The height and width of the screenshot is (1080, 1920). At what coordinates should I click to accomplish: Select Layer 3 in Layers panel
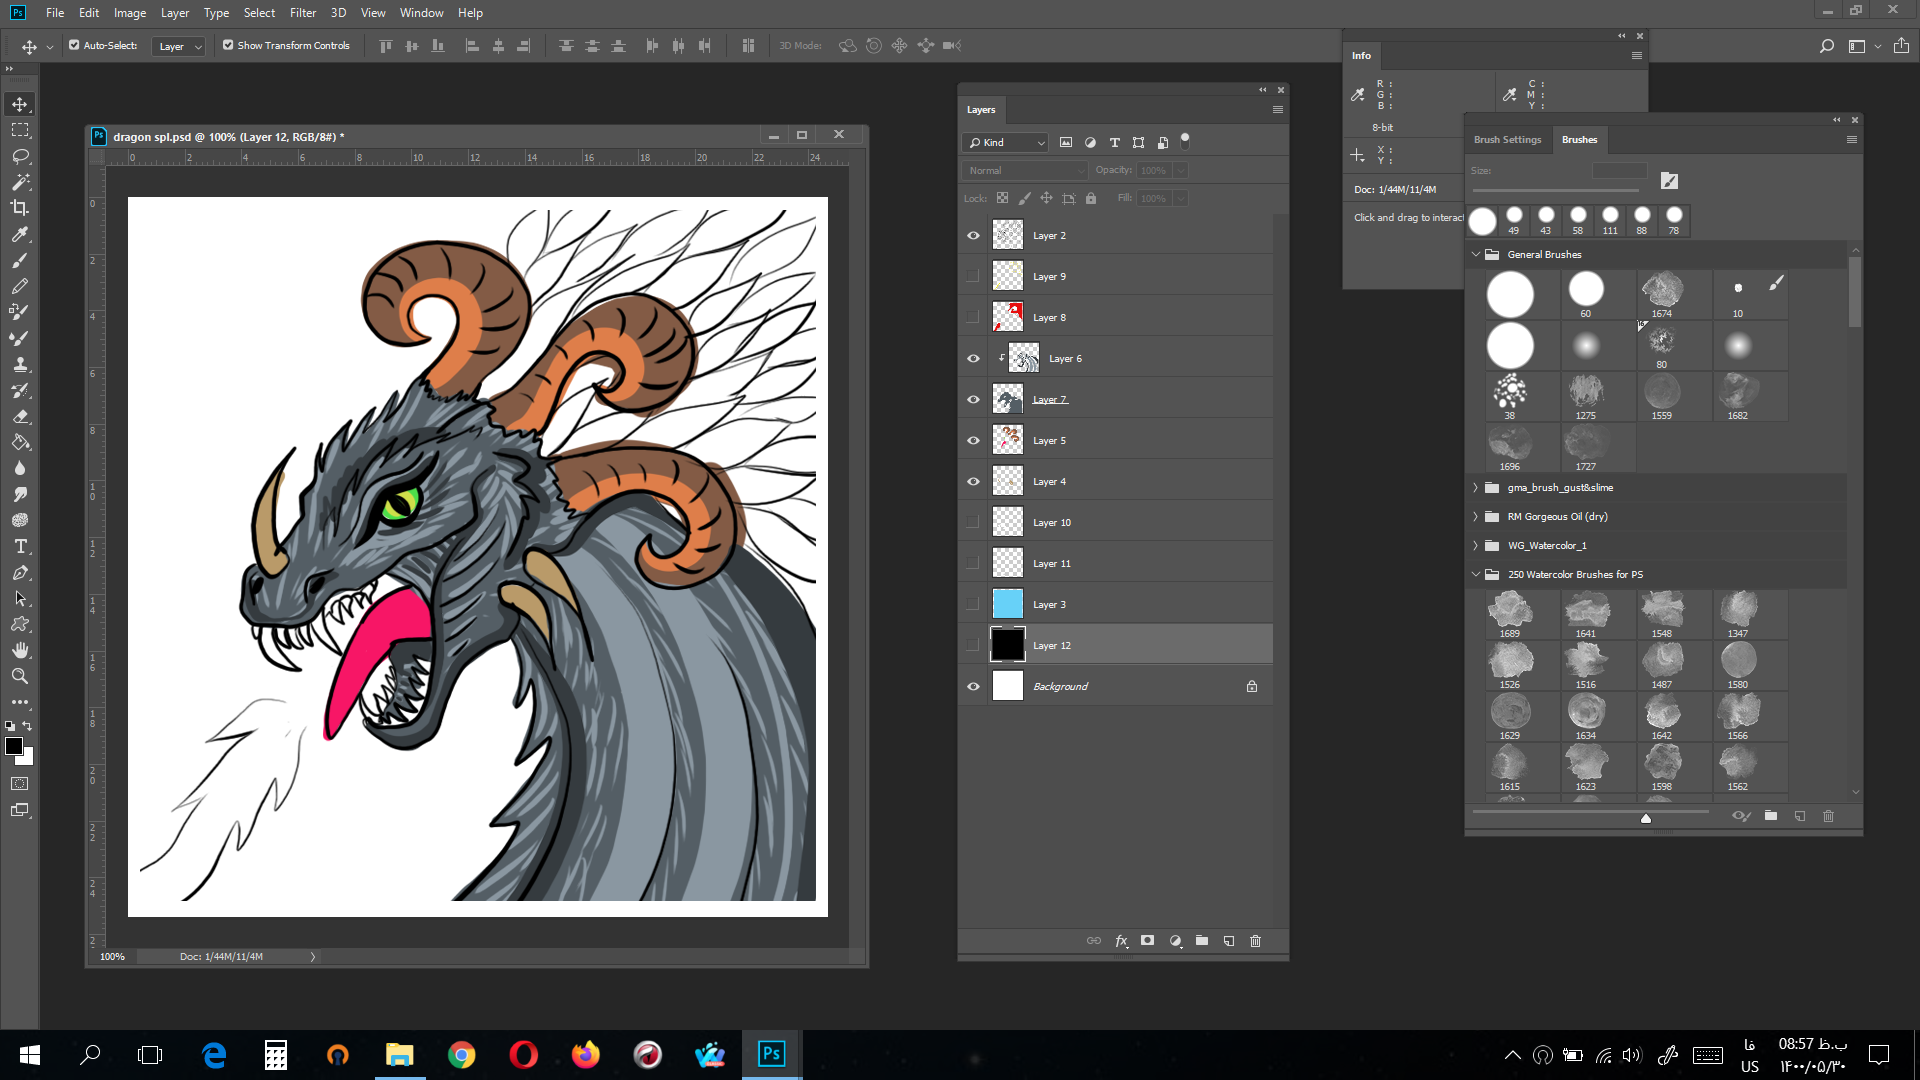coord(1130,604)
